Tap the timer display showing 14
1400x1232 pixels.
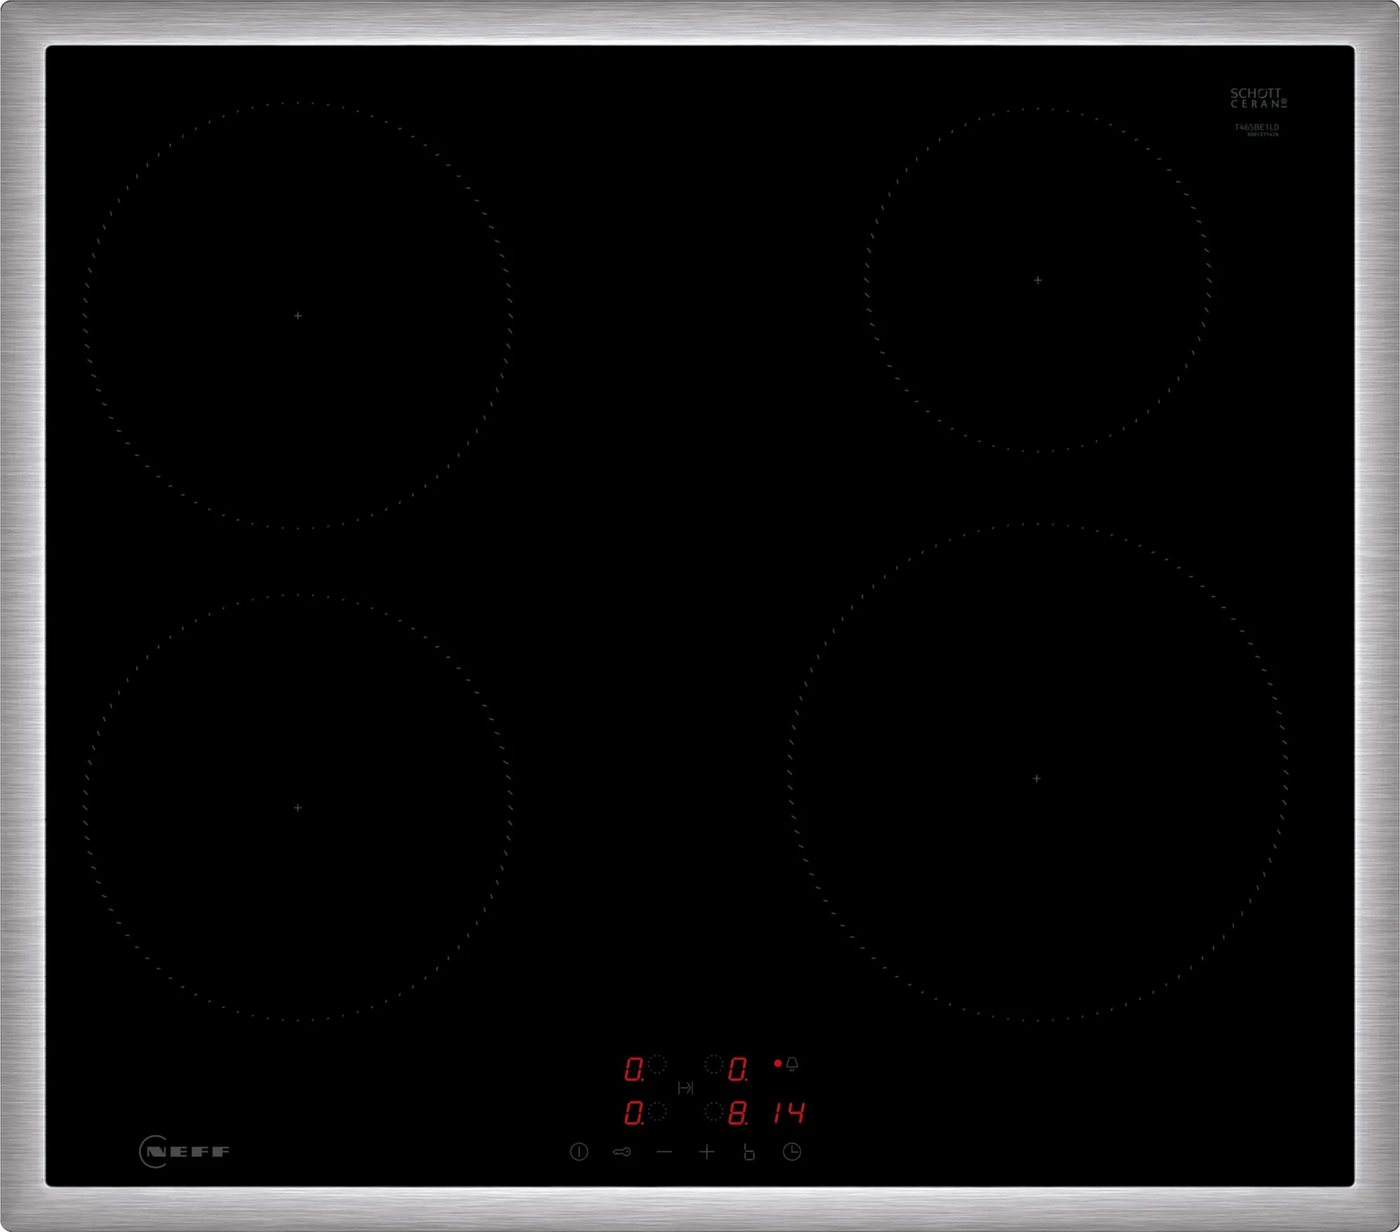[x=789, y=1112]
